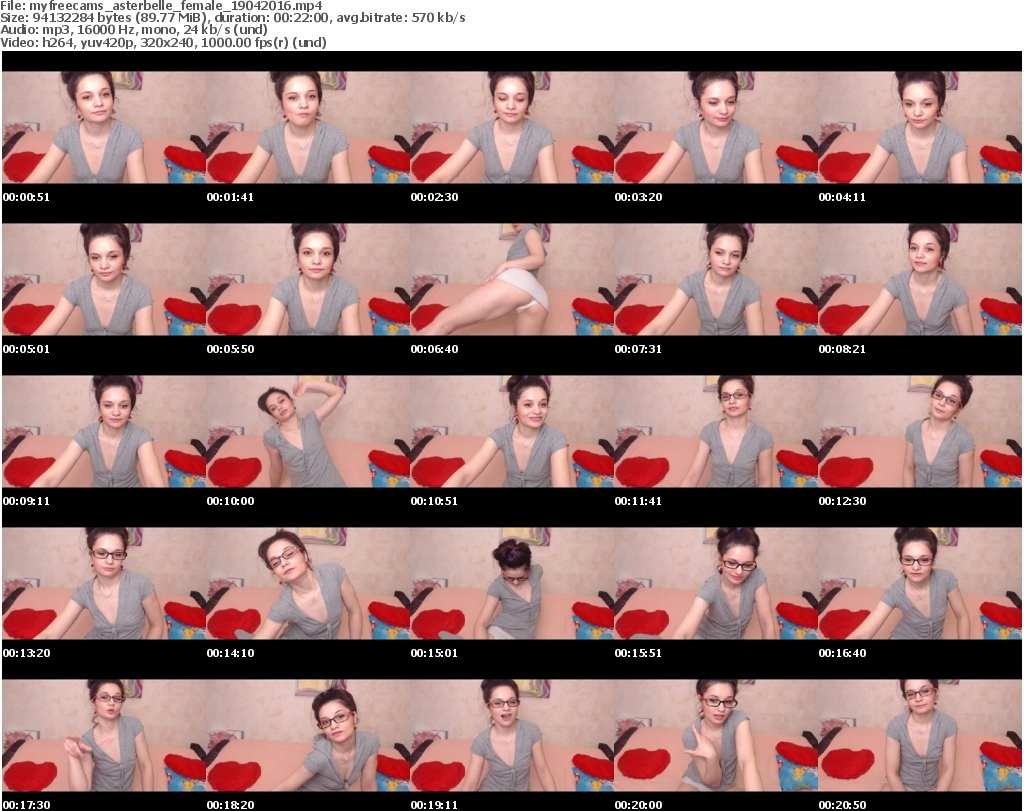
Task: Select the timestamp text 00:12:30
Action: (842, 501)
